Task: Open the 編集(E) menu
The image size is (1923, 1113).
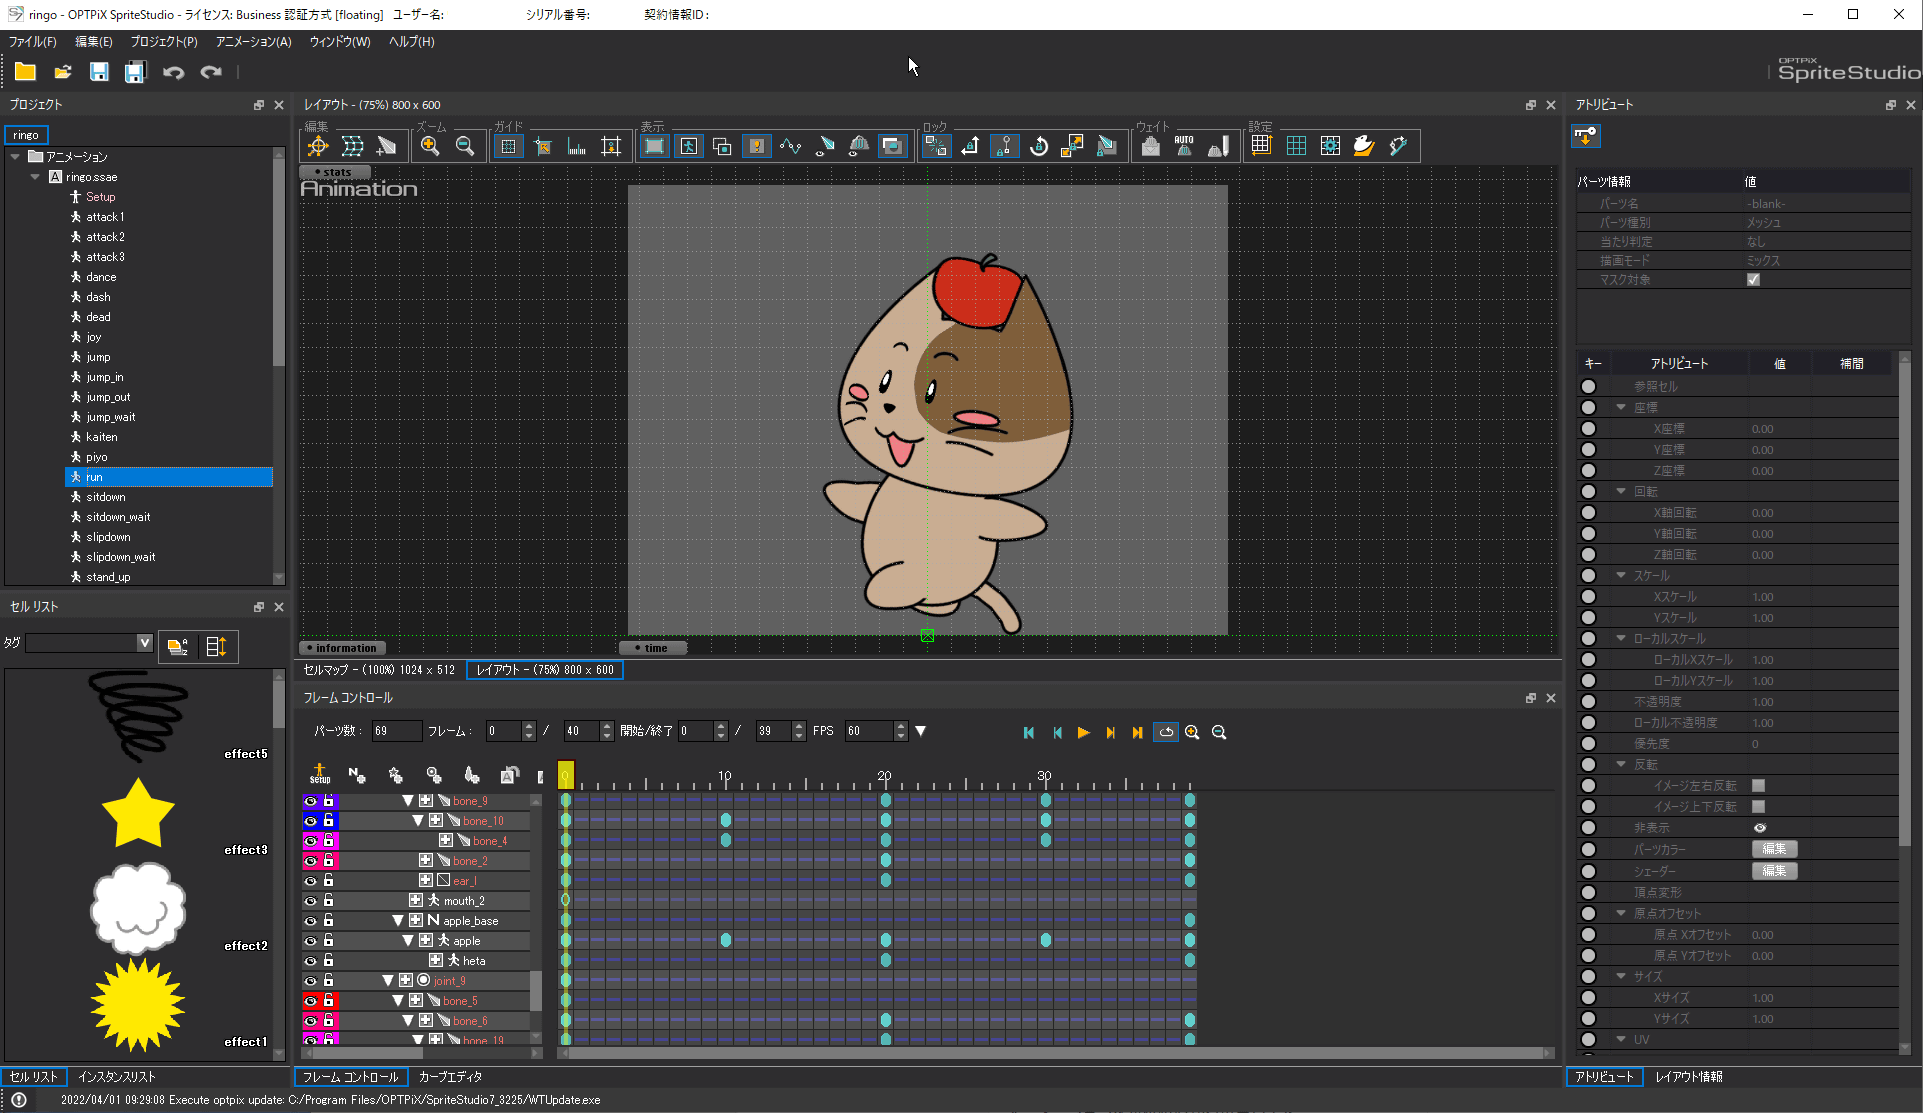Action: pyautogui.click(x=93, y=42)
